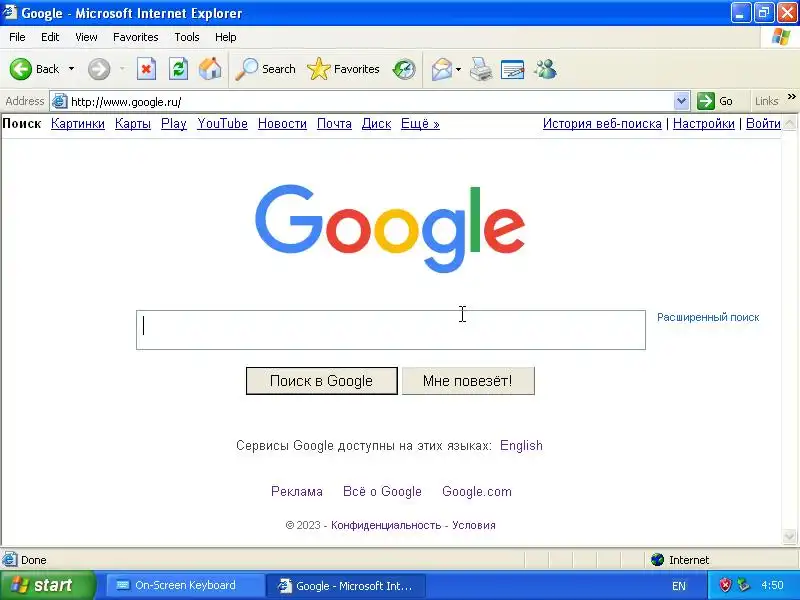800x600 pixels.
Task: Open the File menu
Action: coord(17,37)
